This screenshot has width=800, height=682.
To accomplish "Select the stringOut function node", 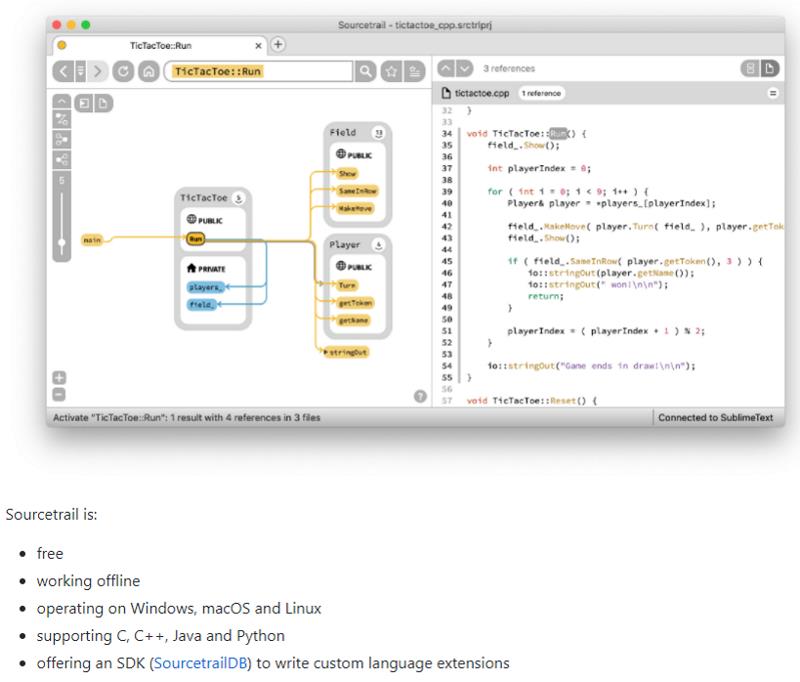I will click(346, 352).
